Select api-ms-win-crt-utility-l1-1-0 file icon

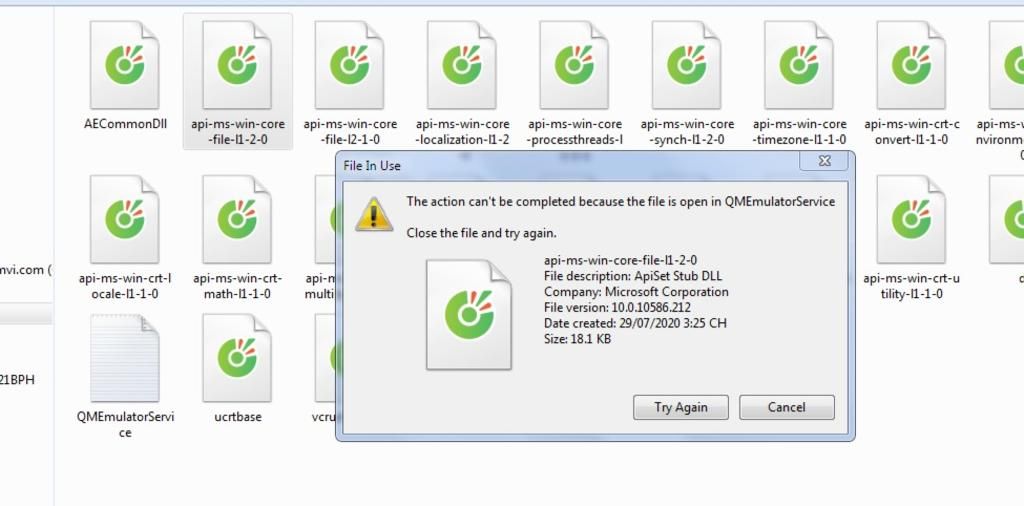pyautogui.click(x=911, y=219)
